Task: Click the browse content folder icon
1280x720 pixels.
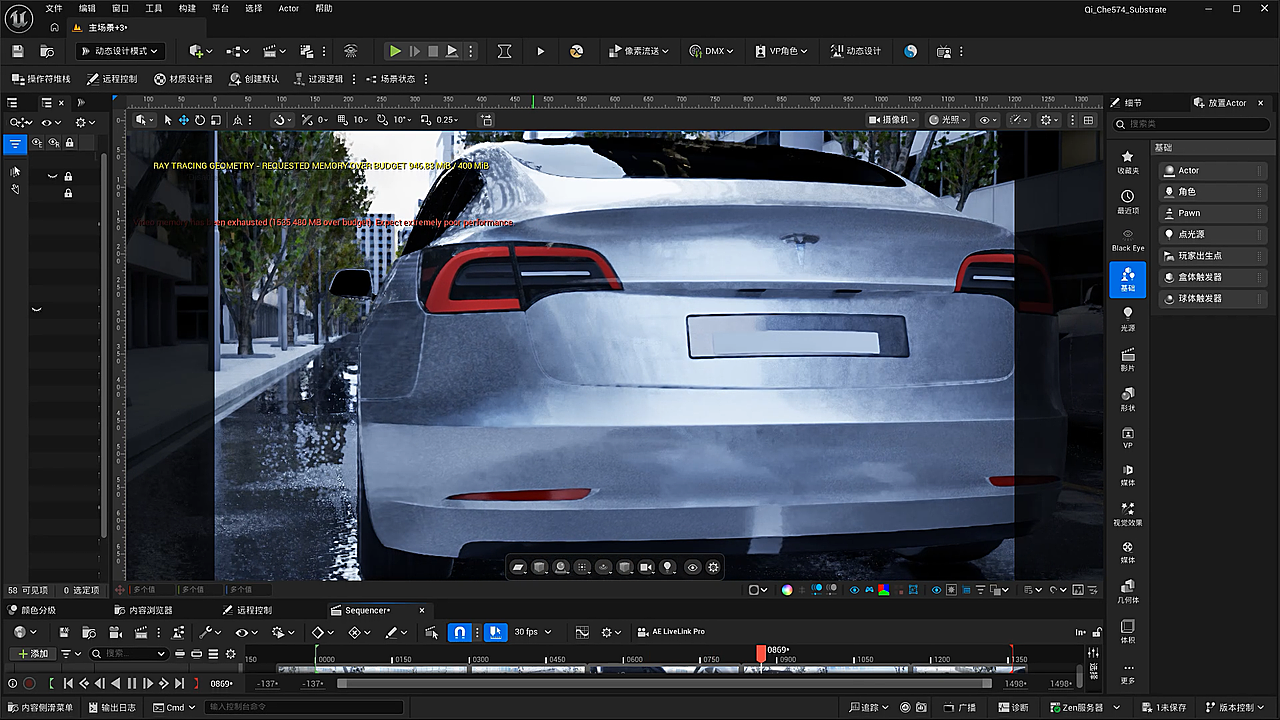Action: (x=47, y=51)
